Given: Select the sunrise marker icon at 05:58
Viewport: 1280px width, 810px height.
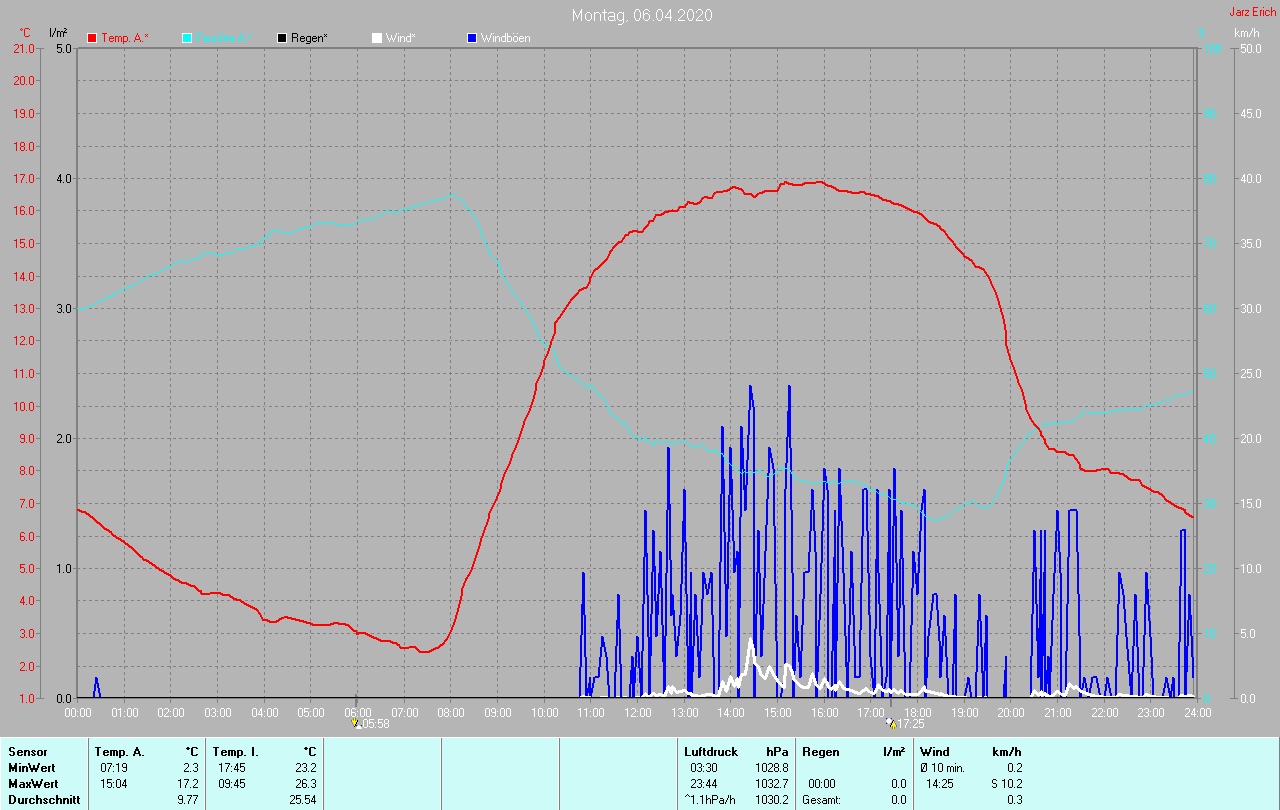Looking at the screenshot, I should coord(356,723).
